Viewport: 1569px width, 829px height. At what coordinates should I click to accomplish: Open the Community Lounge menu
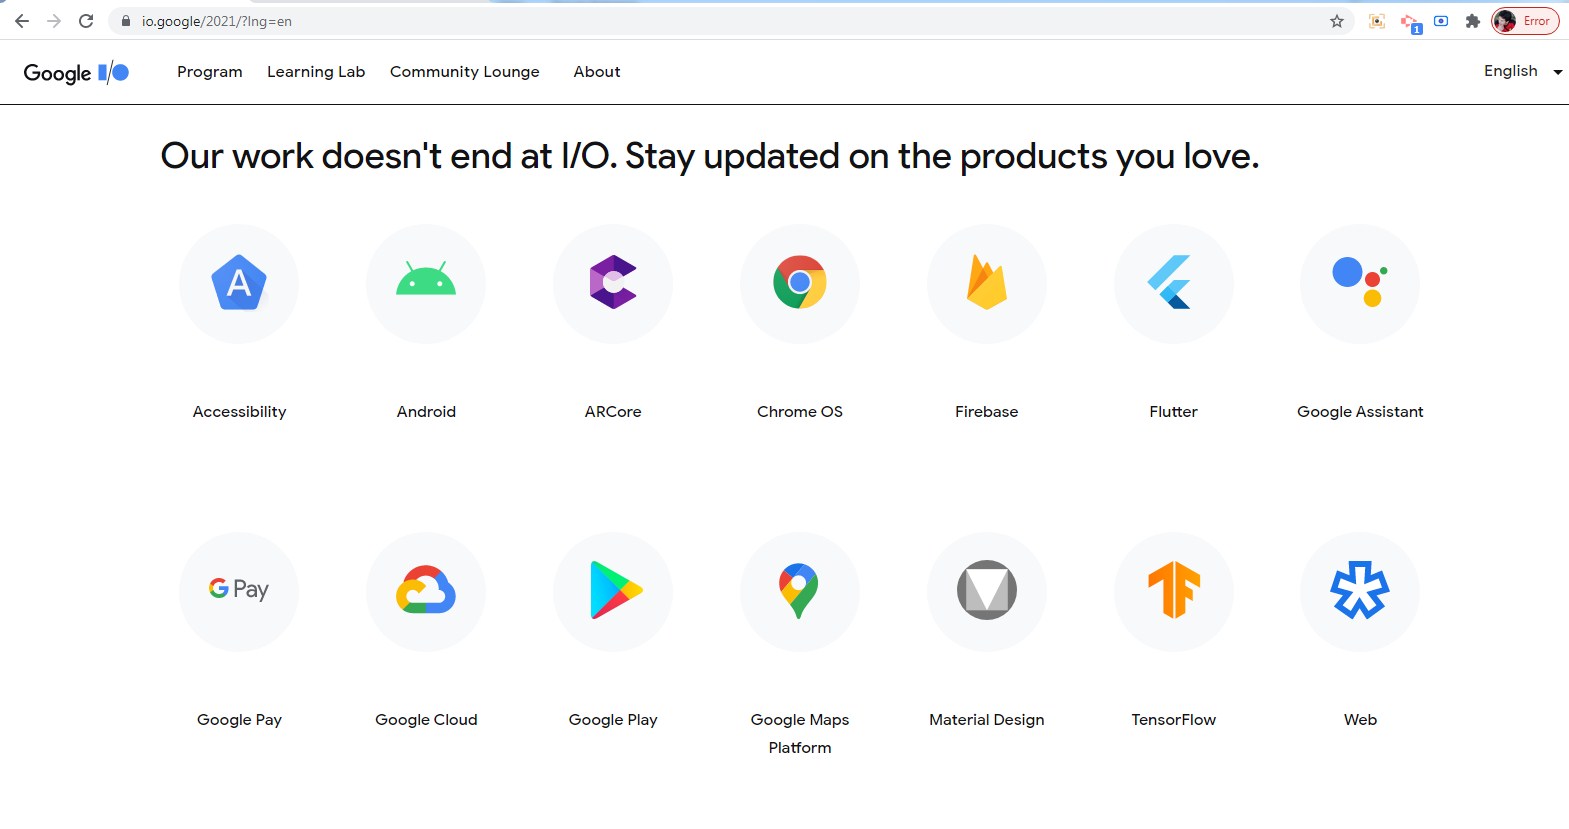pos(465,72)
